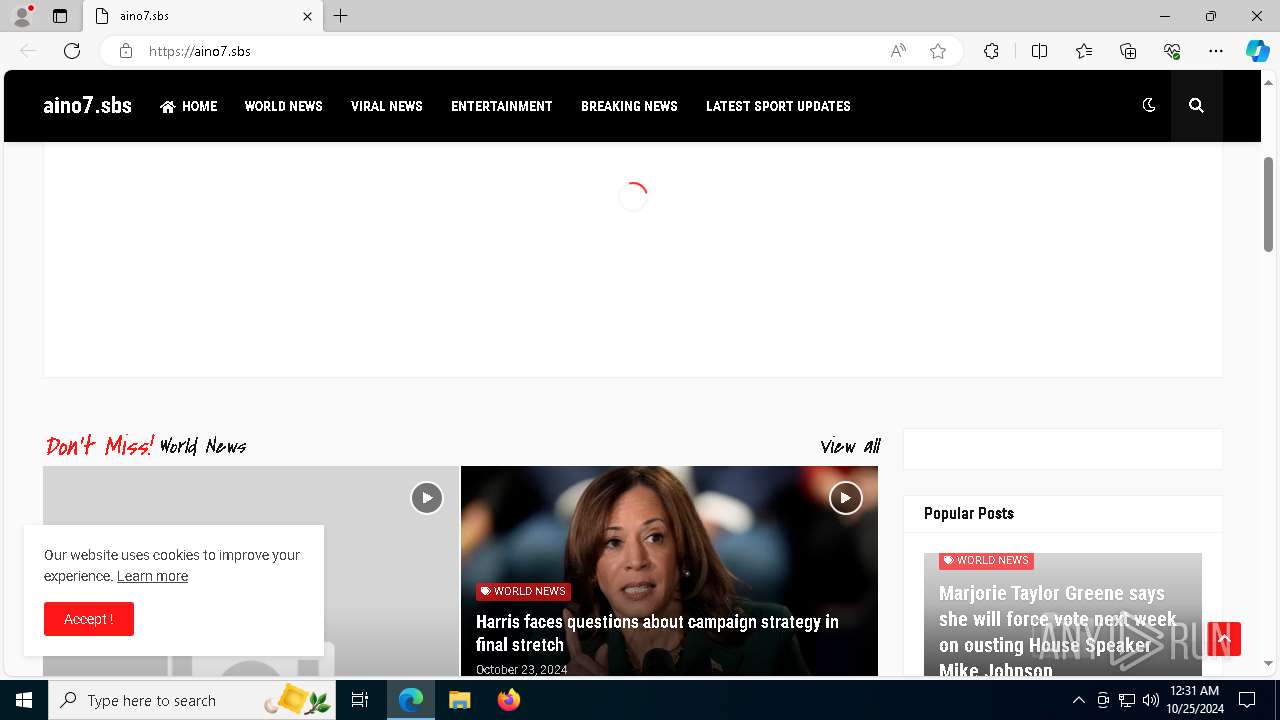The height and width of the screenshot is (720, 1280).
Task: Enable split screen view
Action: click(x=1039, y=51)
